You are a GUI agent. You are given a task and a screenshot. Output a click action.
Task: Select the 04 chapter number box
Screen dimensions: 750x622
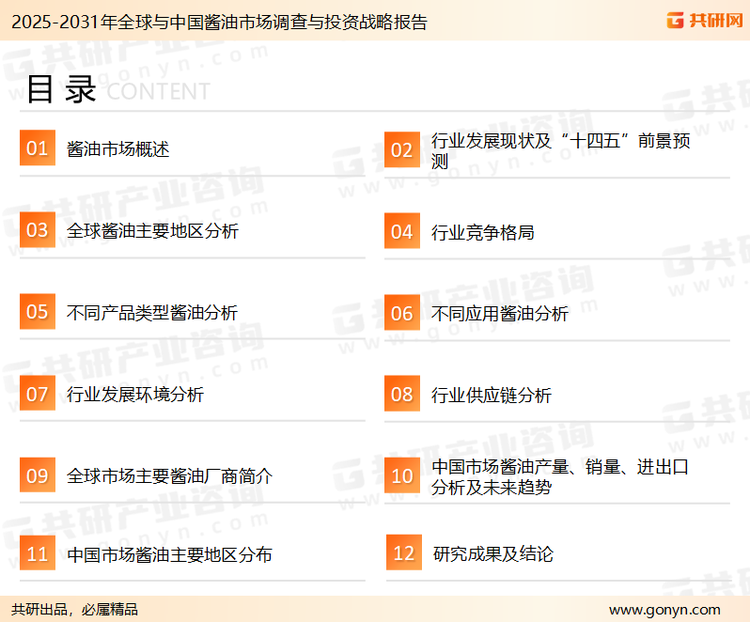click(401, 232)
